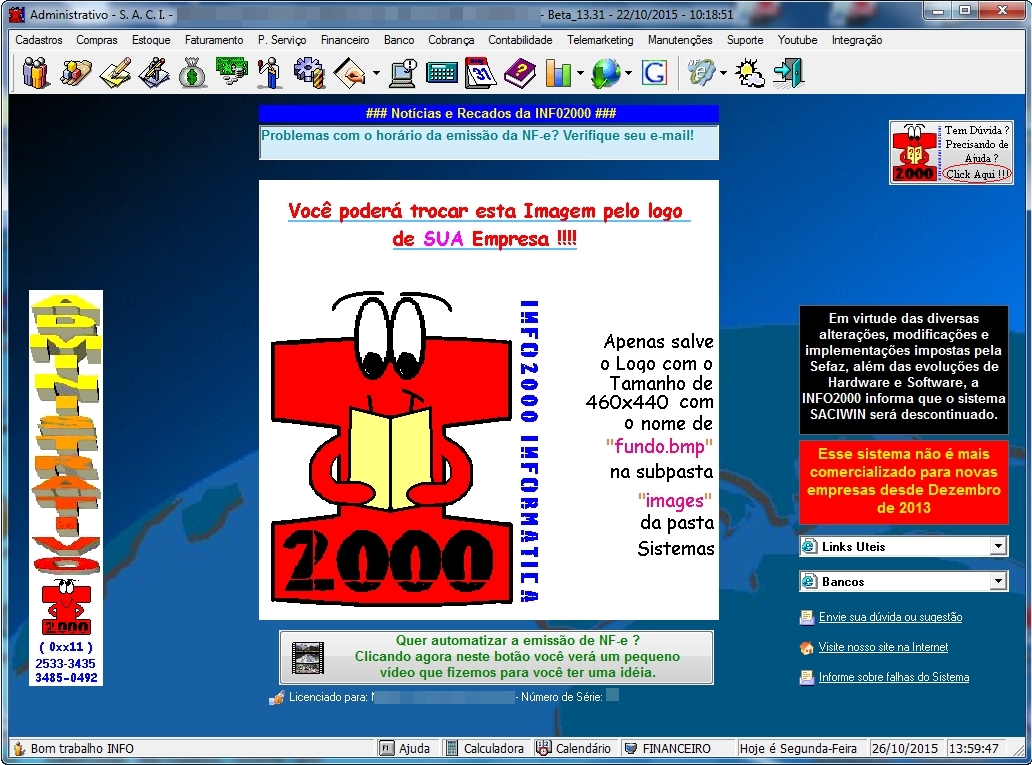Open the Contabilidade menu

coord(520,40)
